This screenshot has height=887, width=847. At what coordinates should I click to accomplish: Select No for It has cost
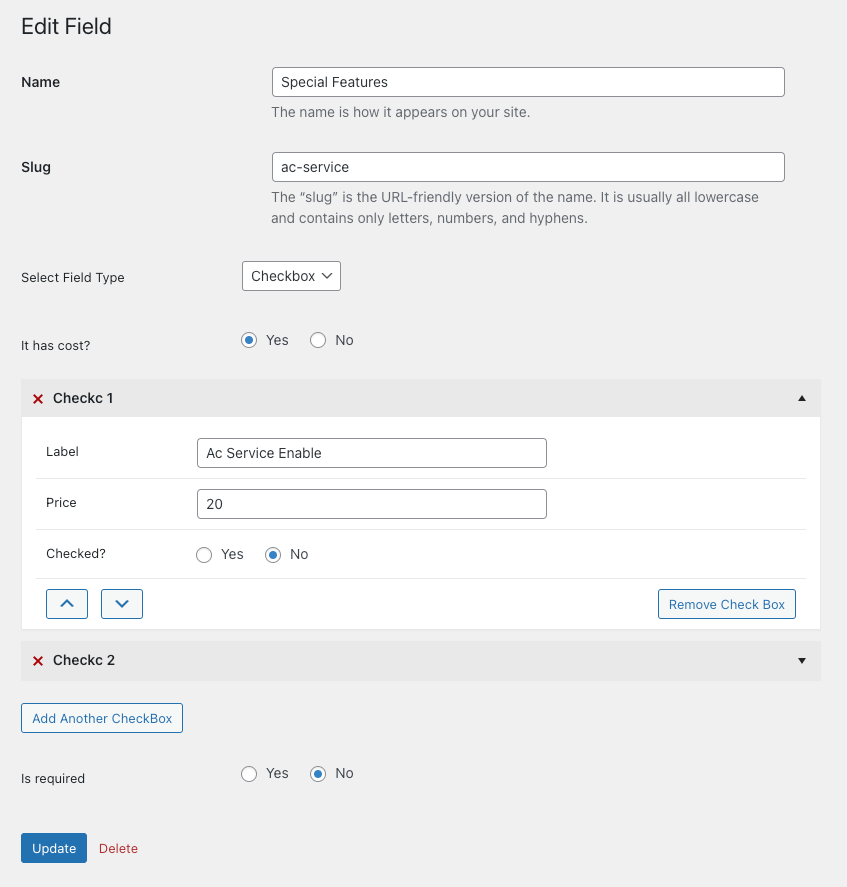click(x=318, y=340)
